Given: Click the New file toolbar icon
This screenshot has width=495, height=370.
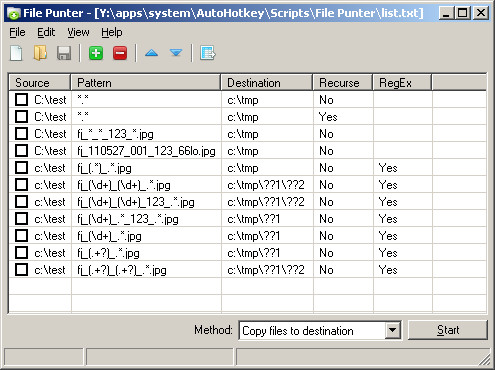Looking at the screenshot, I should coord(16,53).
